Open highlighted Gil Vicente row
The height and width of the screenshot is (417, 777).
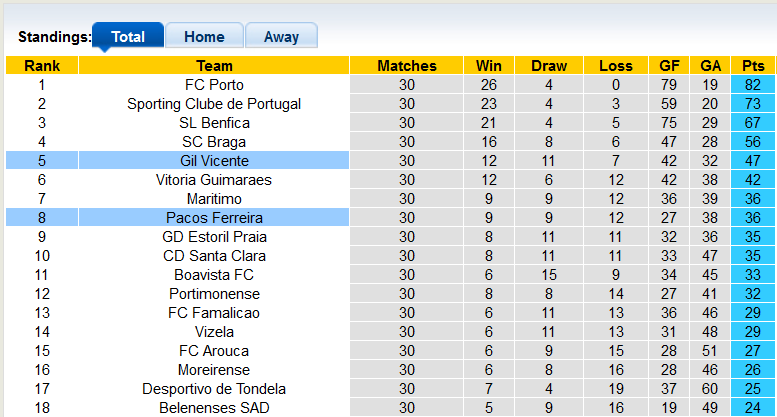coord(214,161)
